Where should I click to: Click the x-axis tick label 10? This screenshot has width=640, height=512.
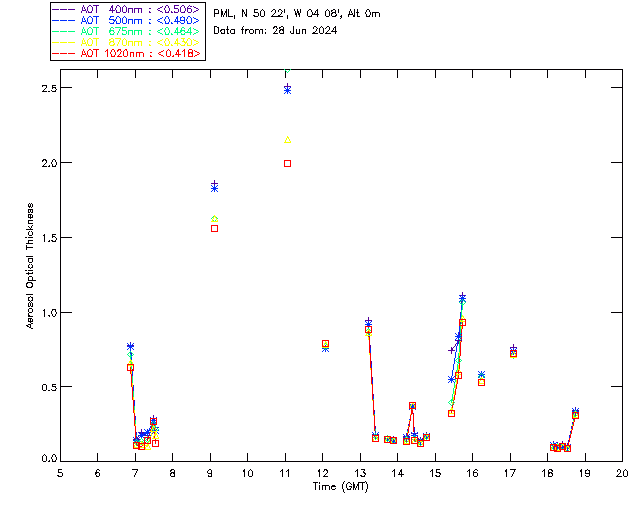point(247,473)
